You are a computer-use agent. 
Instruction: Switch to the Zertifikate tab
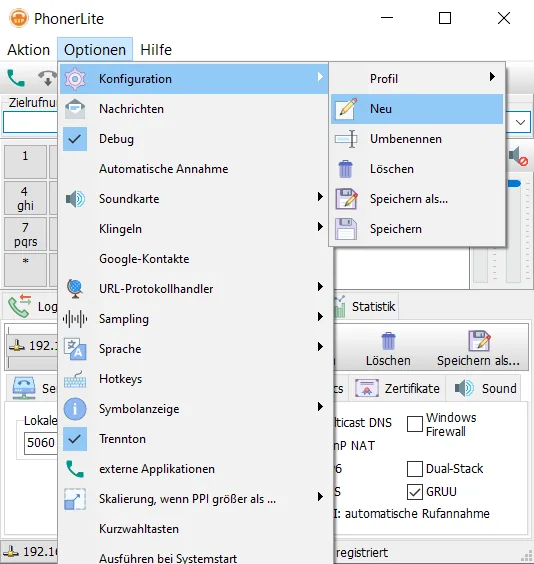click(x=398, y=388)
